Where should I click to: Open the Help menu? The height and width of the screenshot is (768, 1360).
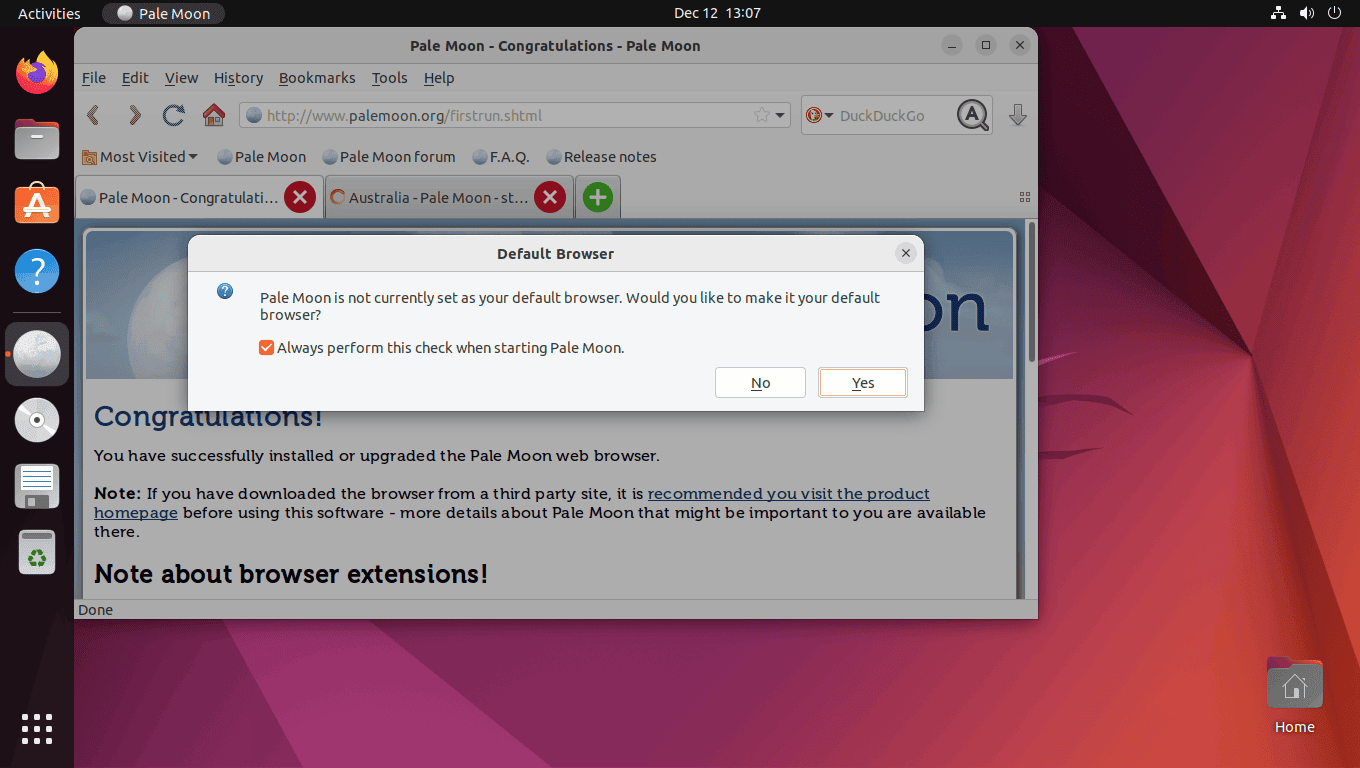[x=439, y=78]
